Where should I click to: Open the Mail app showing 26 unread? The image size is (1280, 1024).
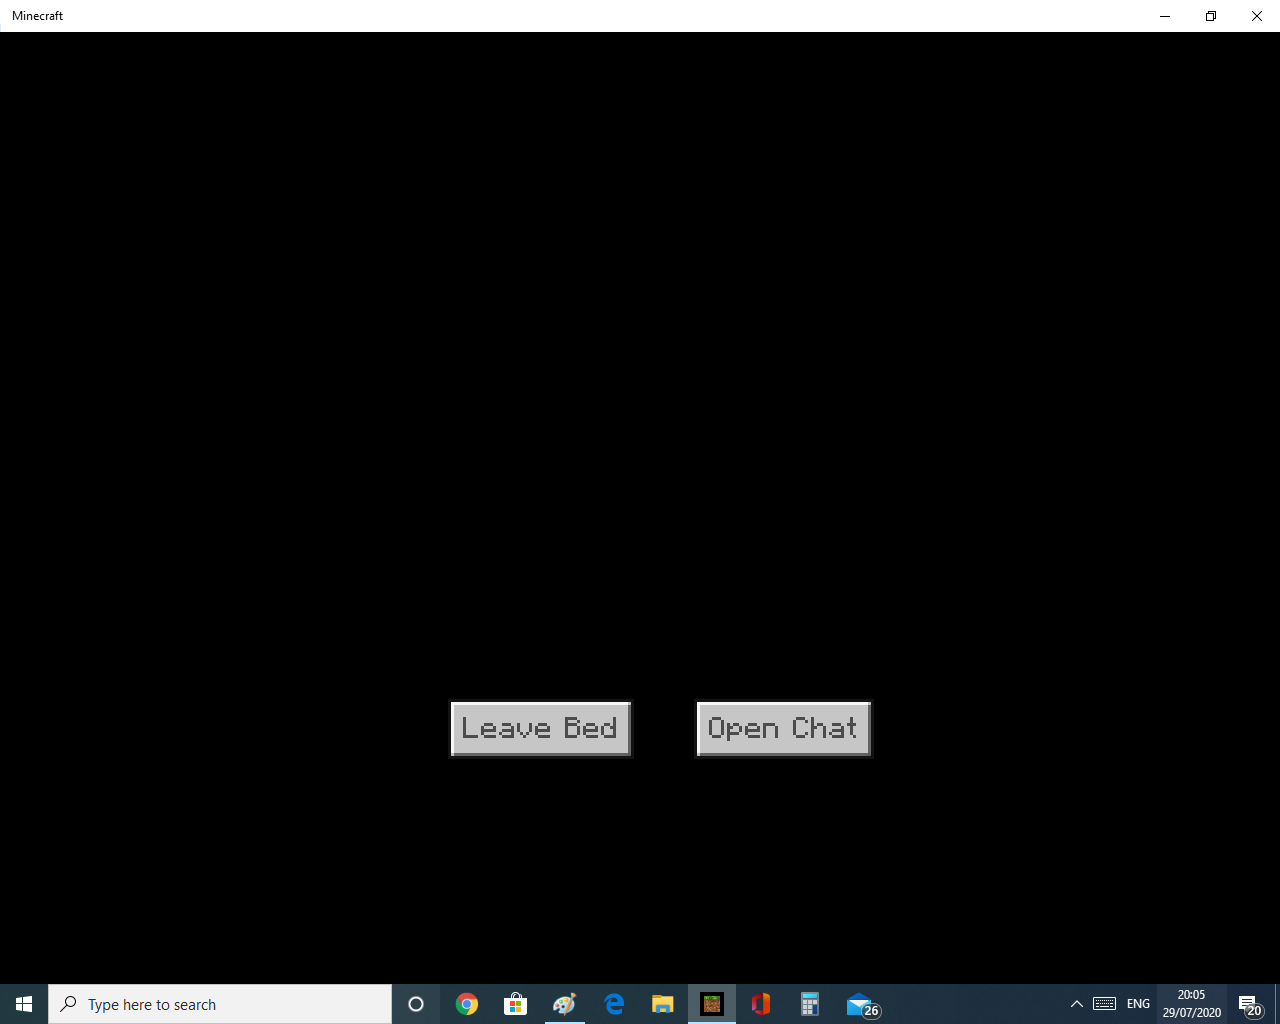point(861,1004)
